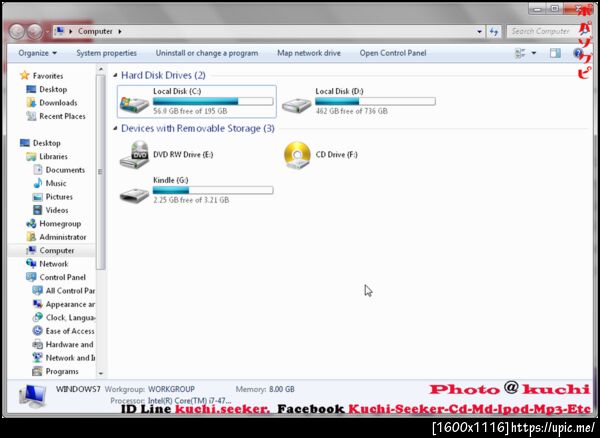The height and width of the screenshot is (438, 600).
Task: Click the Memory 8.00 GB value
Action: [x=282, y=389]
